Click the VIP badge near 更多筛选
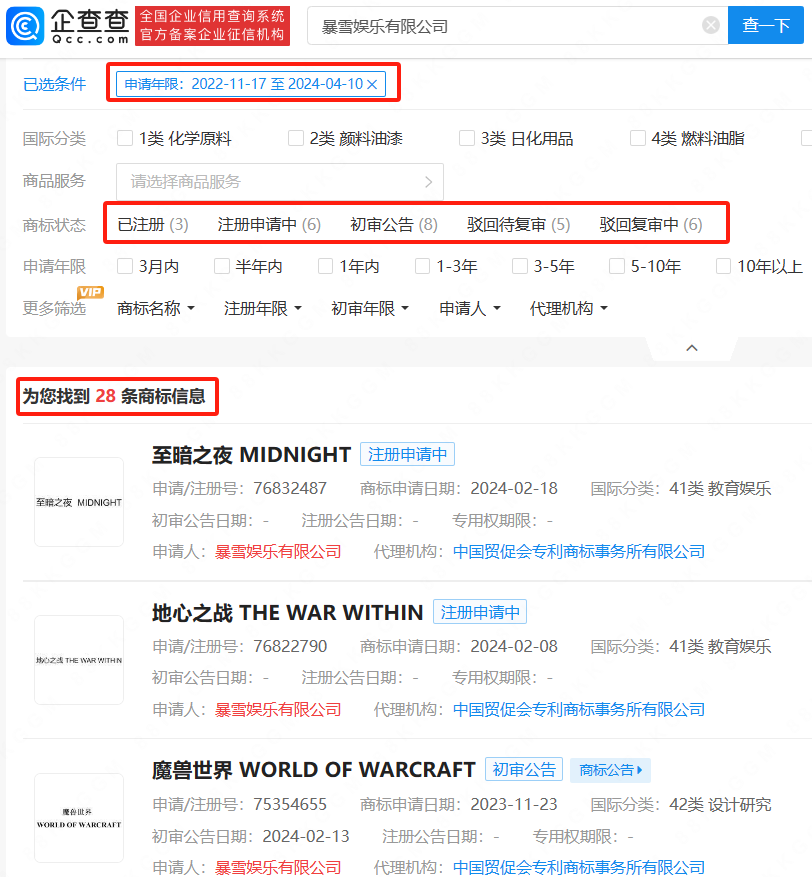The height and width of the screenshot is (877, 812). click(91, 292)
